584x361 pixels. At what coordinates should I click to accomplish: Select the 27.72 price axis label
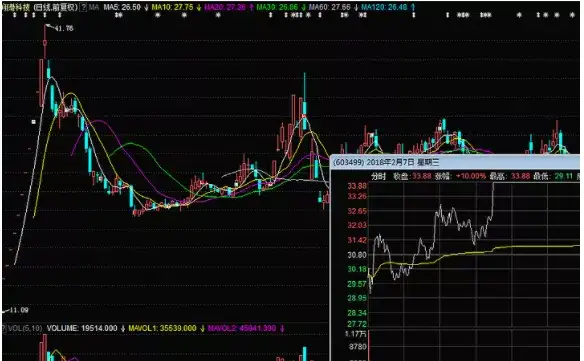point(357,324)
